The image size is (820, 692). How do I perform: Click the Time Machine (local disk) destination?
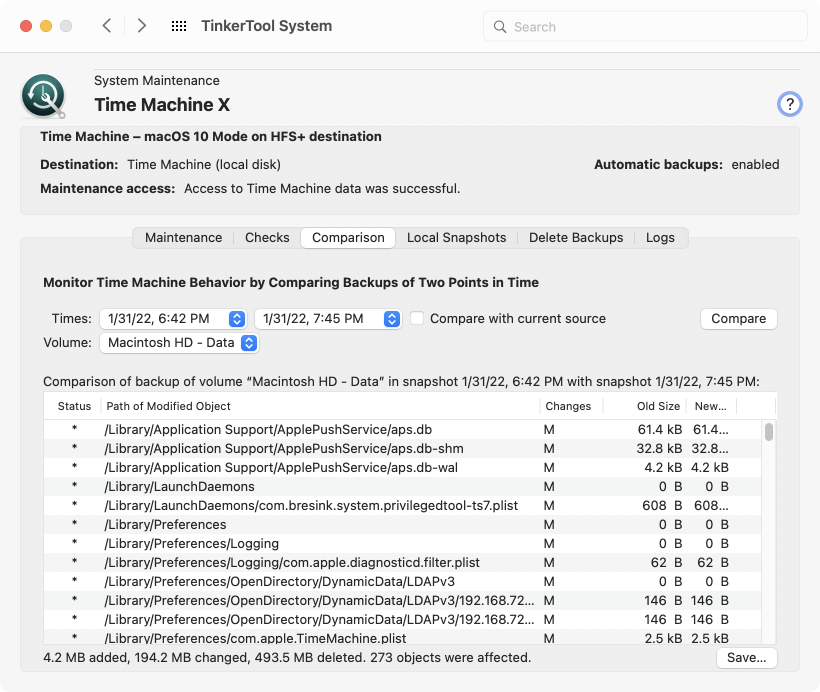204,164
